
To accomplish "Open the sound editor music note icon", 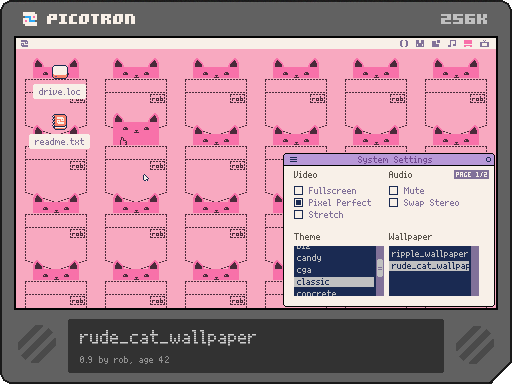I will tap(452, 43).
